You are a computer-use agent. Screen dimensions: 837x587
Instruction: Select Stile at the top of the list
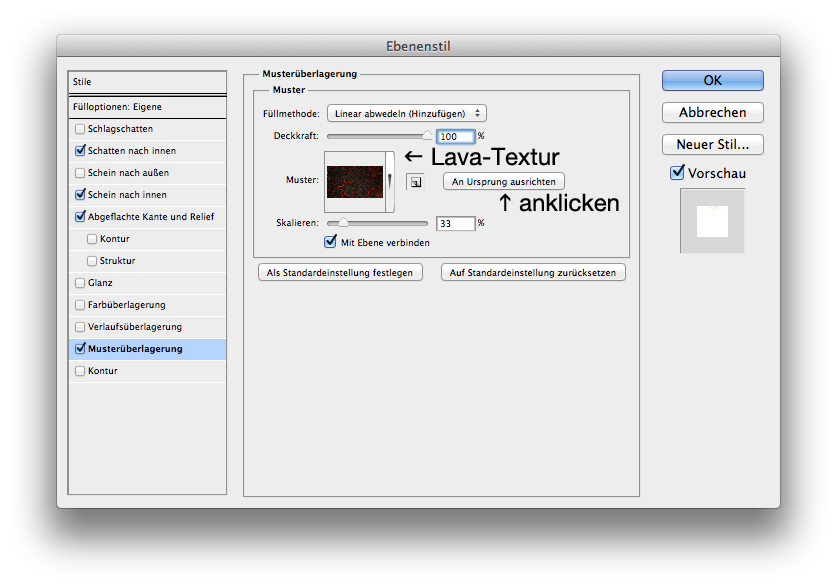tap(147, 82)
